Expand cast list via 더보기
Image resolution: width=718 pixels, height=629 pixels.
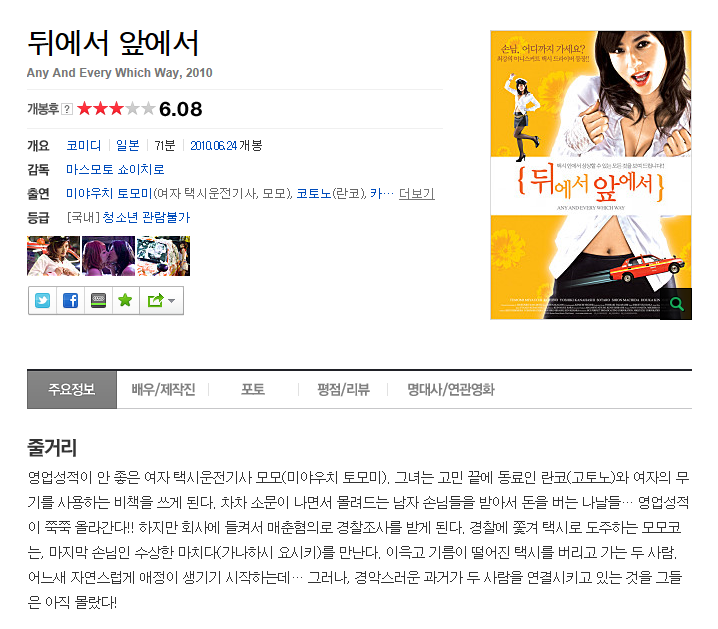point(416,194)
